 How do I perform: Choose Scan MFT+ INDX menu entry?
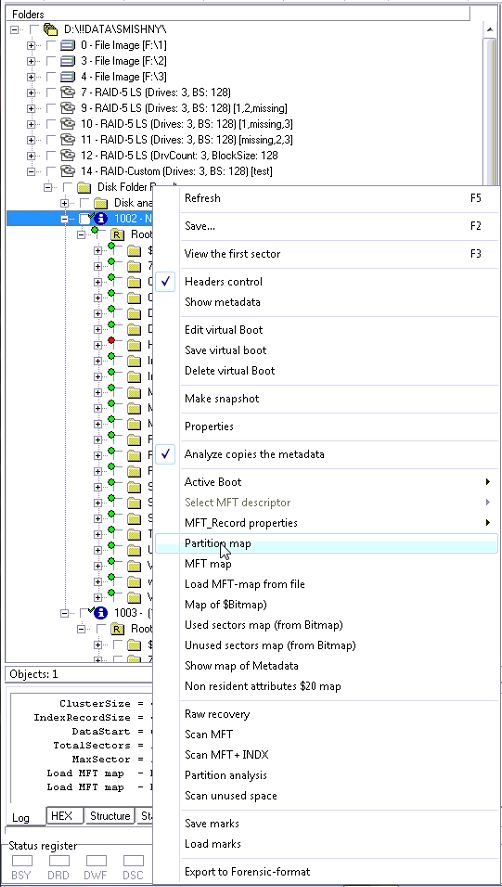(327, 755)
